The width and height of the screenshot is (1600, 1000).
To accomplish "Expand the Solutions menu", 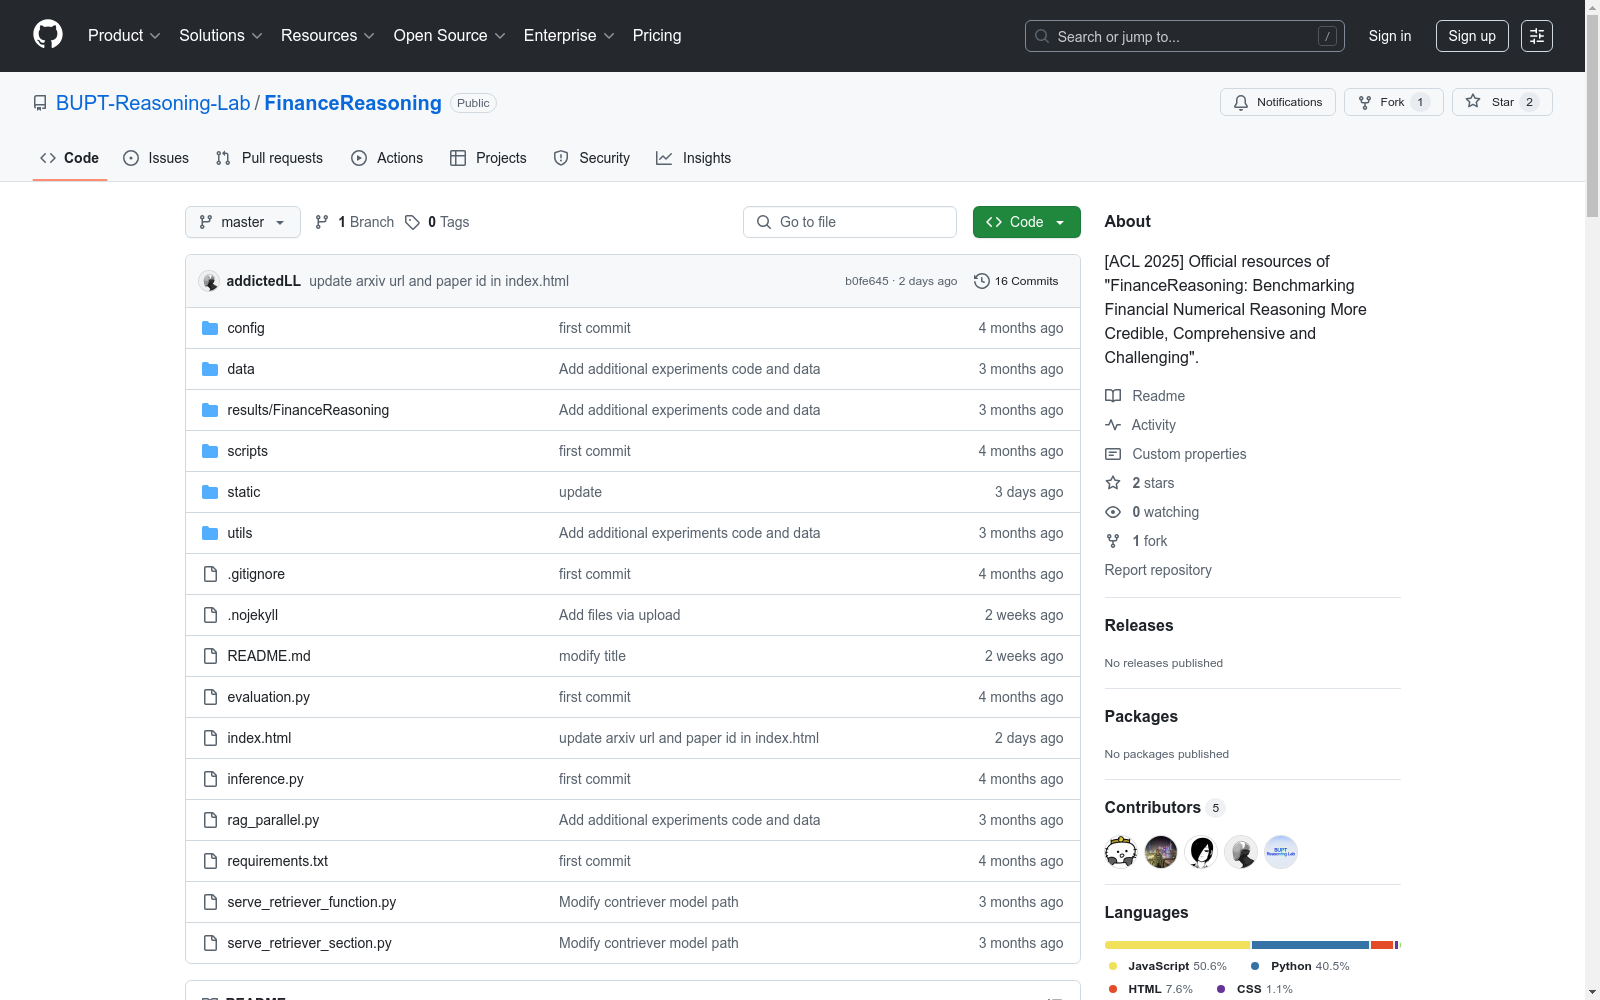I will coord(221,35).
